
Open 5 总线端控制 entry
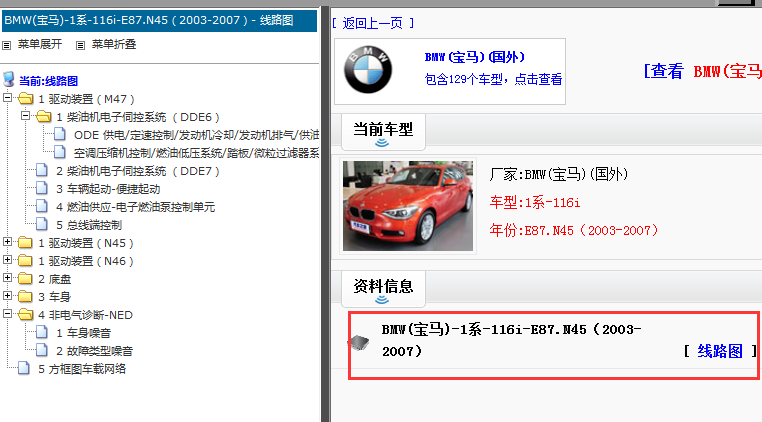89,225
